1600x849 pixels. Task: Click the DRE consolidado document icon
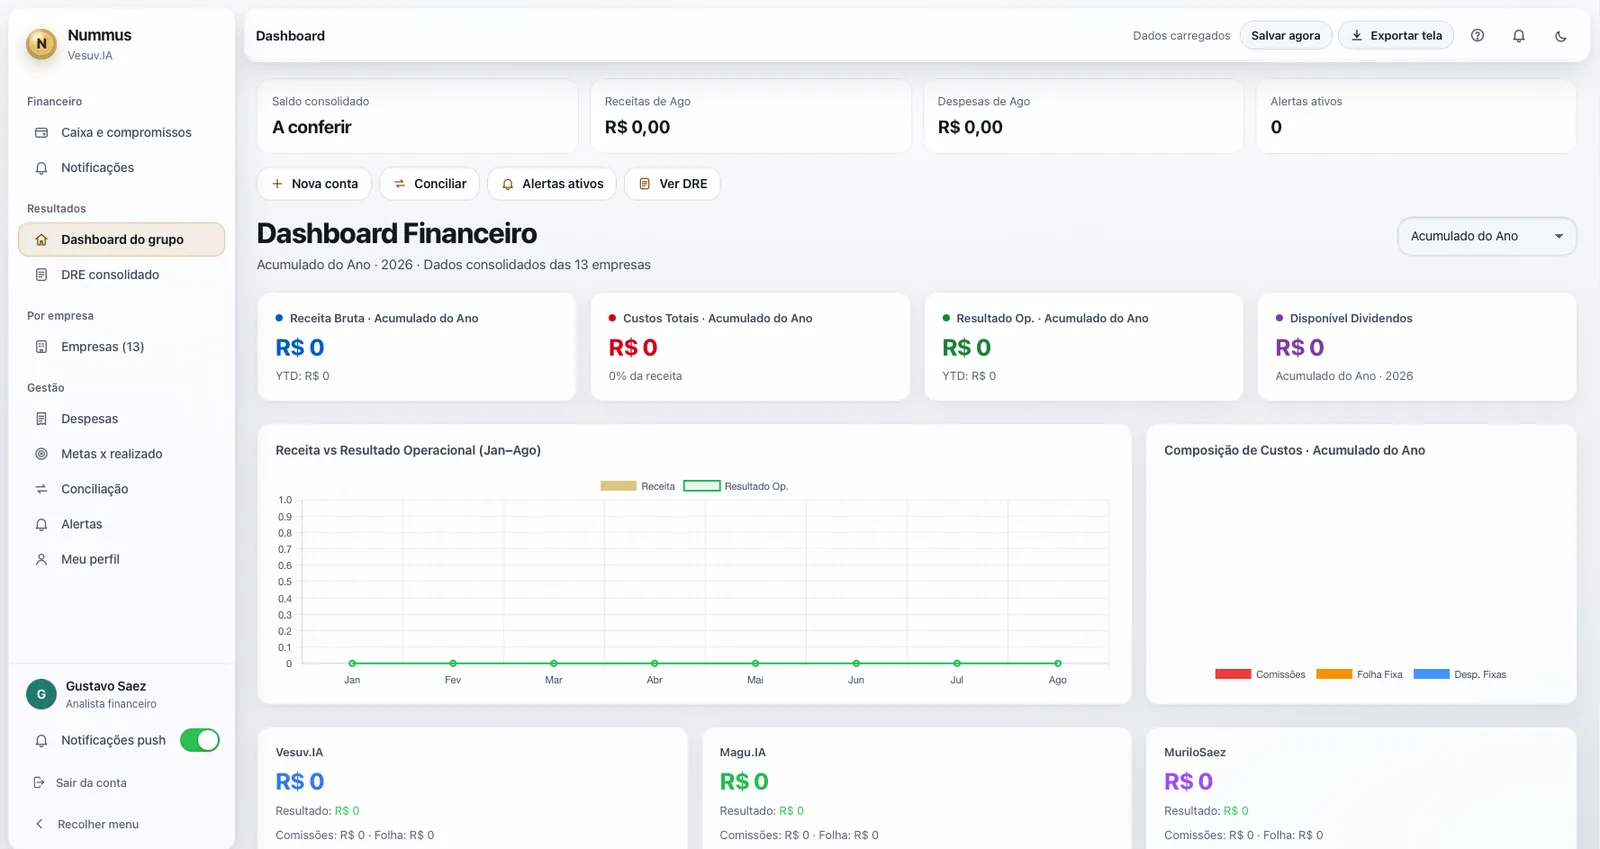pyautogui.click(x=41, y=274)
